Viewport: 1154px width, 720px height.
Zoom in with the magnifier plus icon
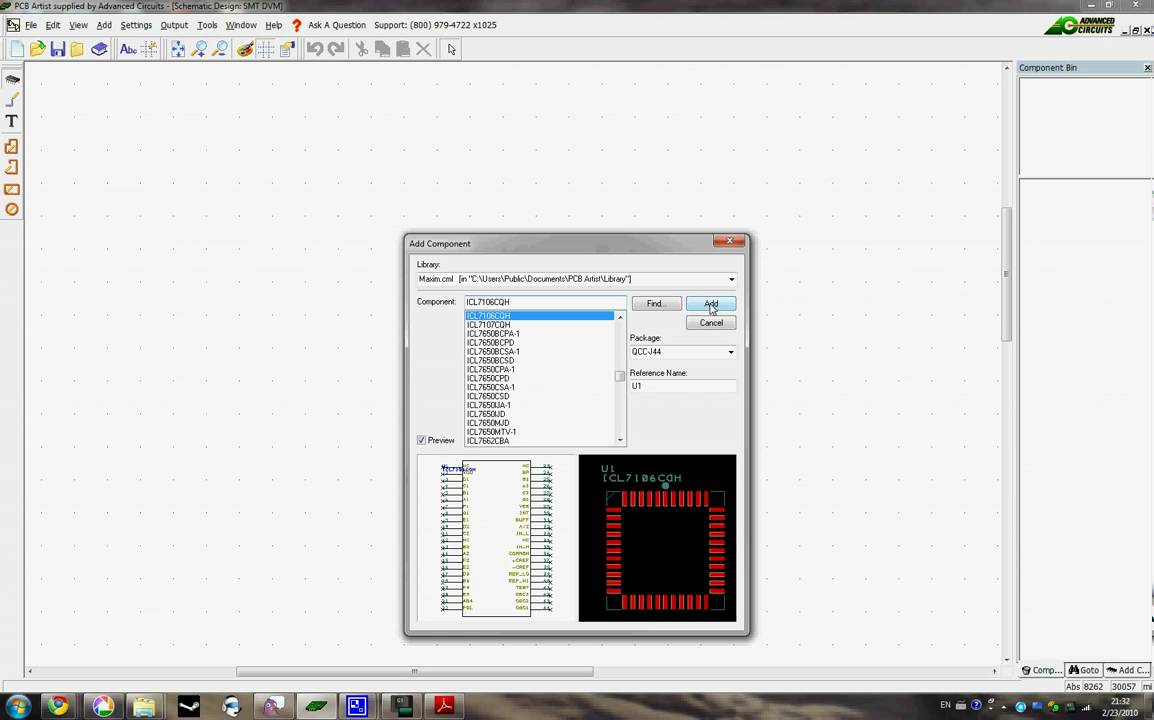tap(199, 49)
